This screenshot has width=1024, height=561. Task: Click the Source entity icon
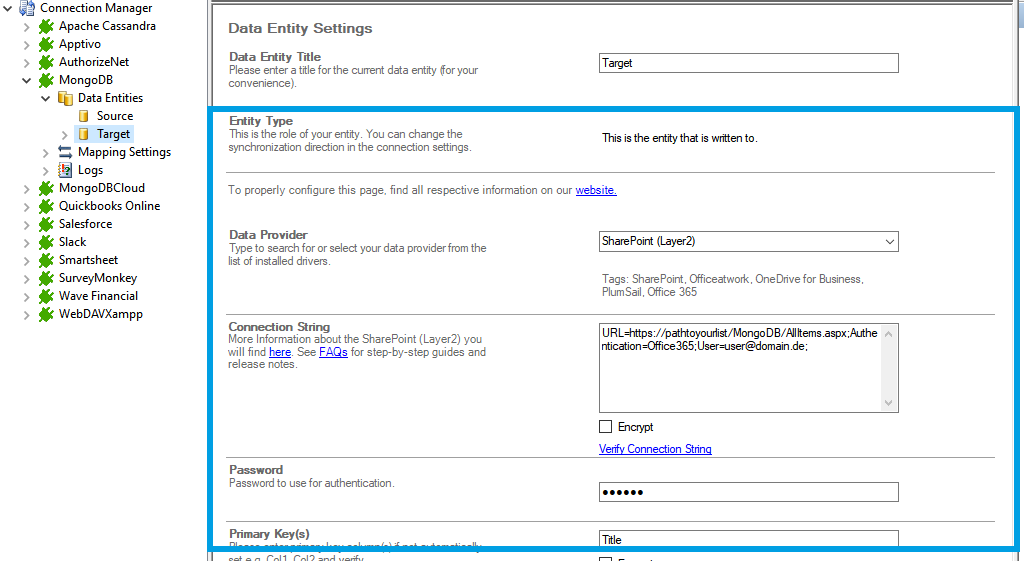click(x=84, y=116)
